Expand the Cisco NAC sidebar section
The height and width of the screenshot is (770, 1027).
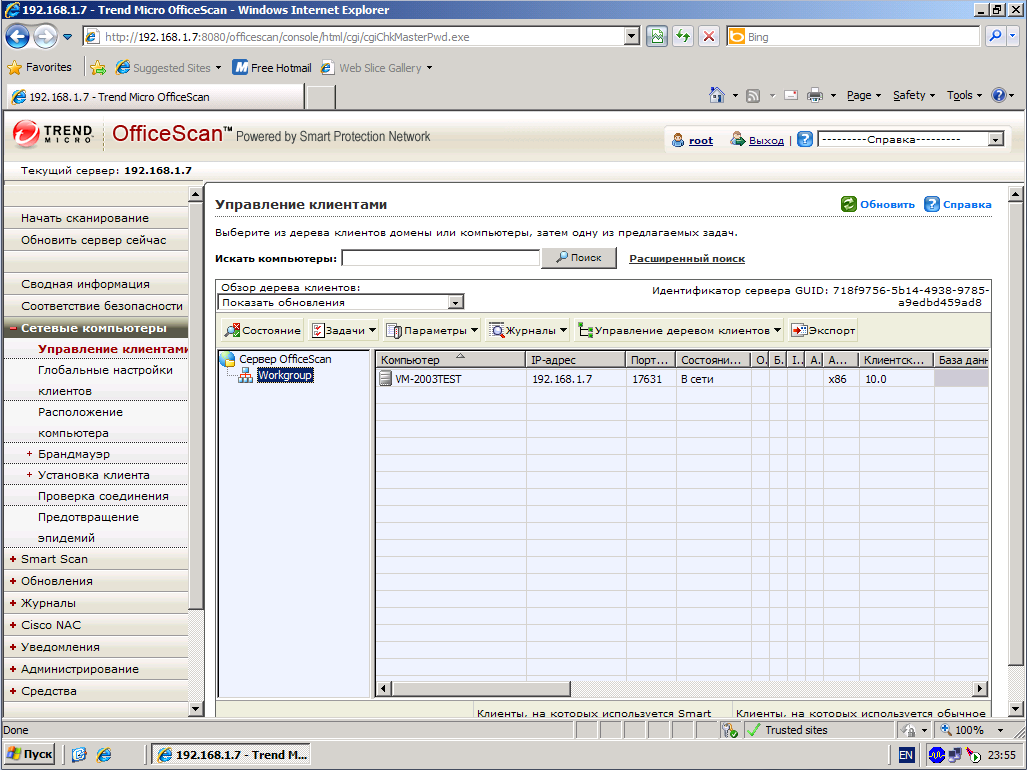click(x=12, y=625)
